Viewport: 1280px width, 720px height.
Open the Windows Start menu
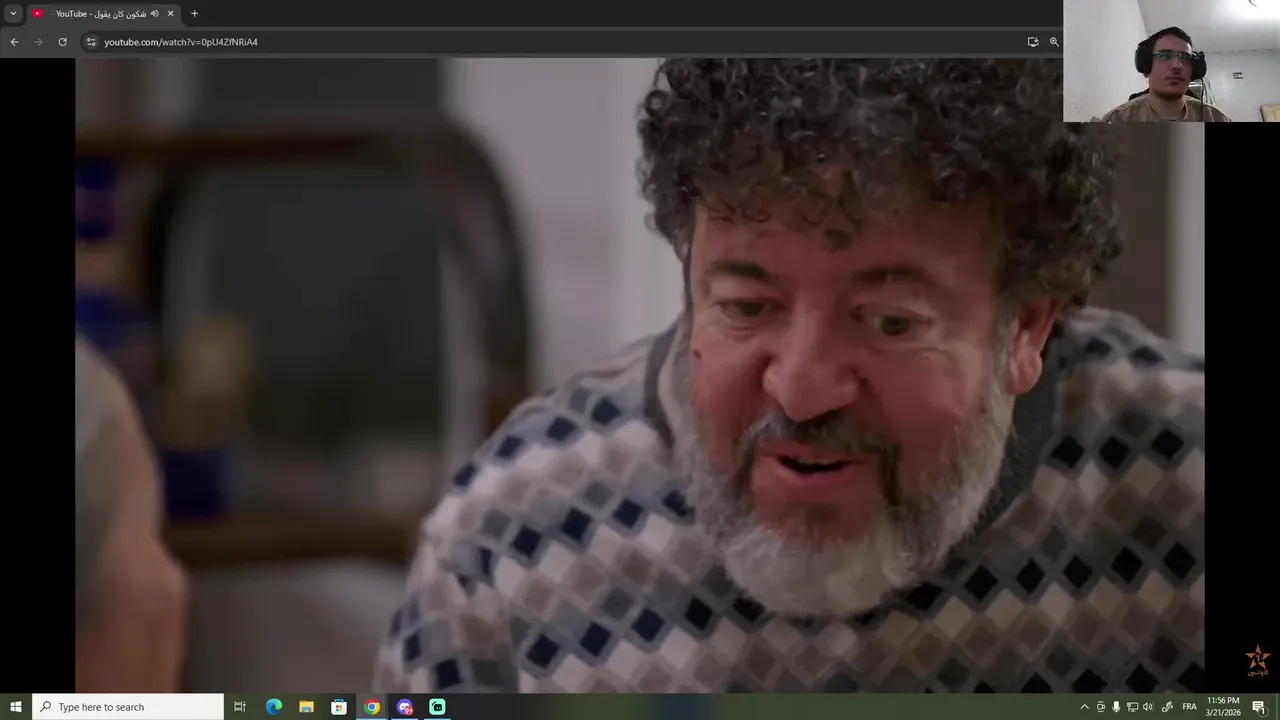[x=16, y=707]
